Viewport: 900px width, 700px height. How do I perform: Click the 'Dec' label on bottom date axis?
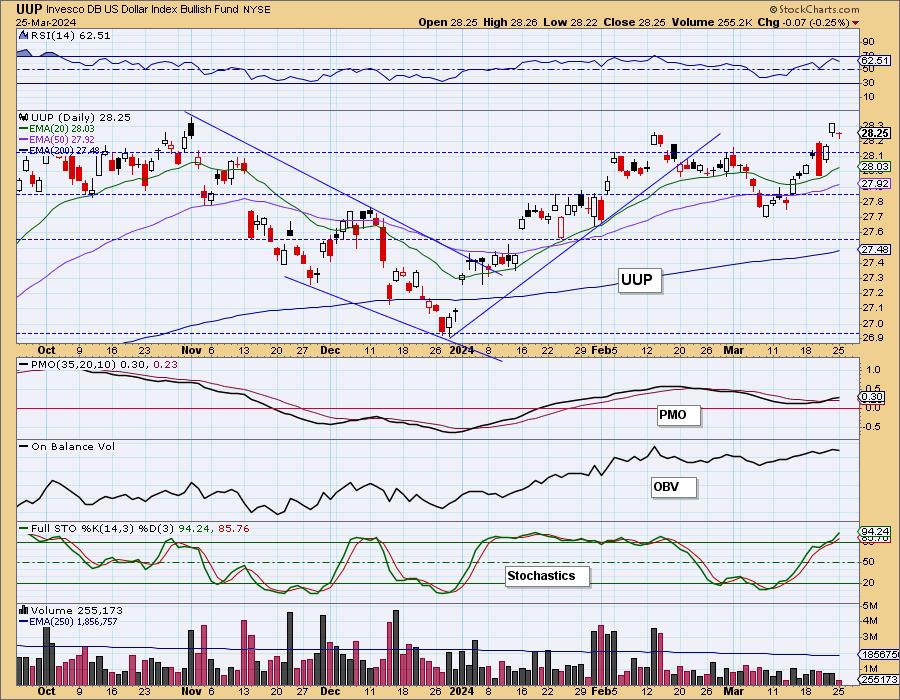[x=330, y=691]
